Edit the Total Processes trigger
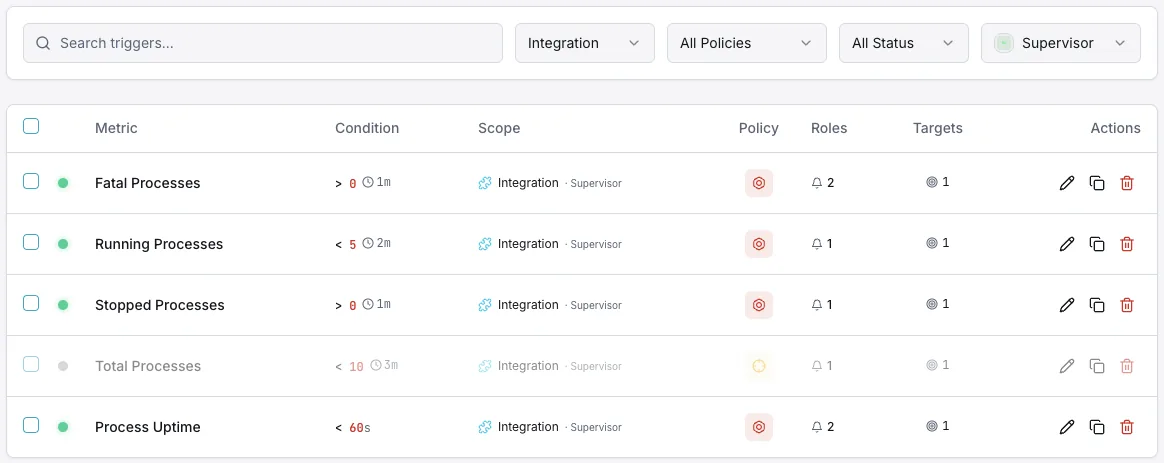The width and height of the screenshot is (1164, 463). (x=1067, y=366)
